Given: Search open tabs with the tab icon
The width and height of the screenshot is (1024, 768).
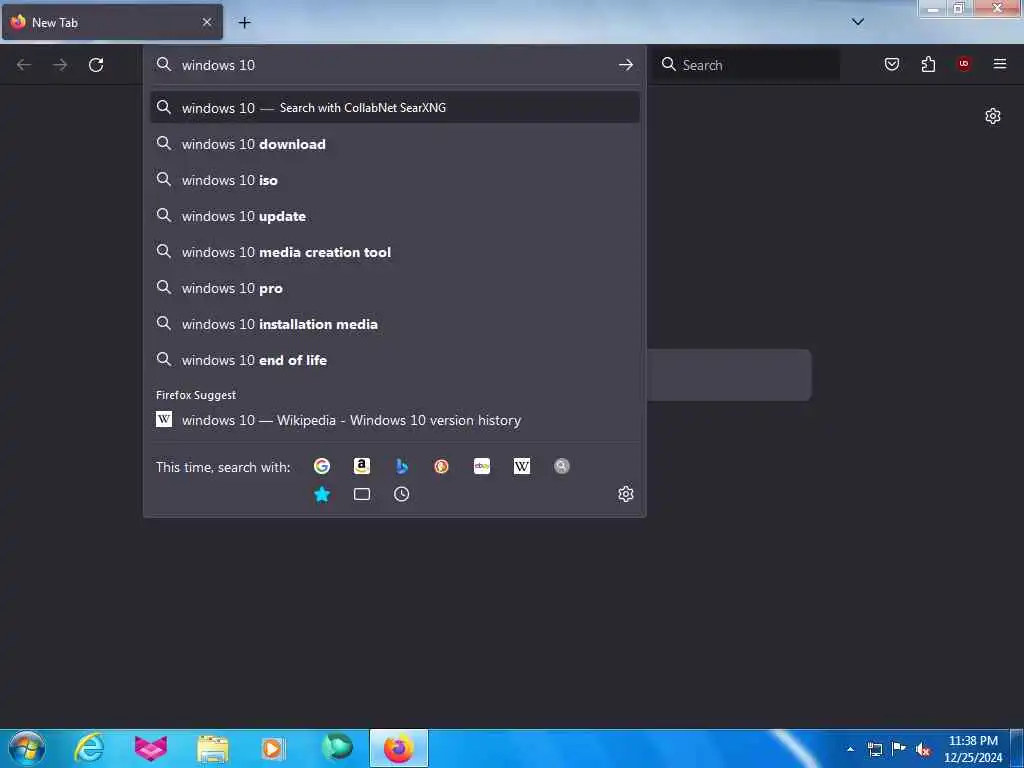Looking at the screenshot, I should (x=361, y=494).
